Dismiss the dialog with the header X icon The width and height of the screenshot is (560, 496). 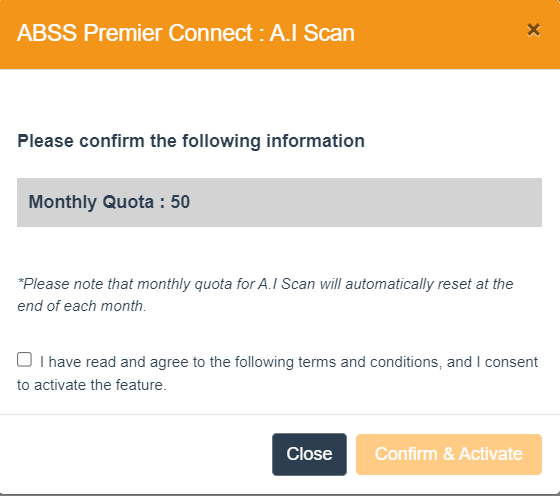533,30
